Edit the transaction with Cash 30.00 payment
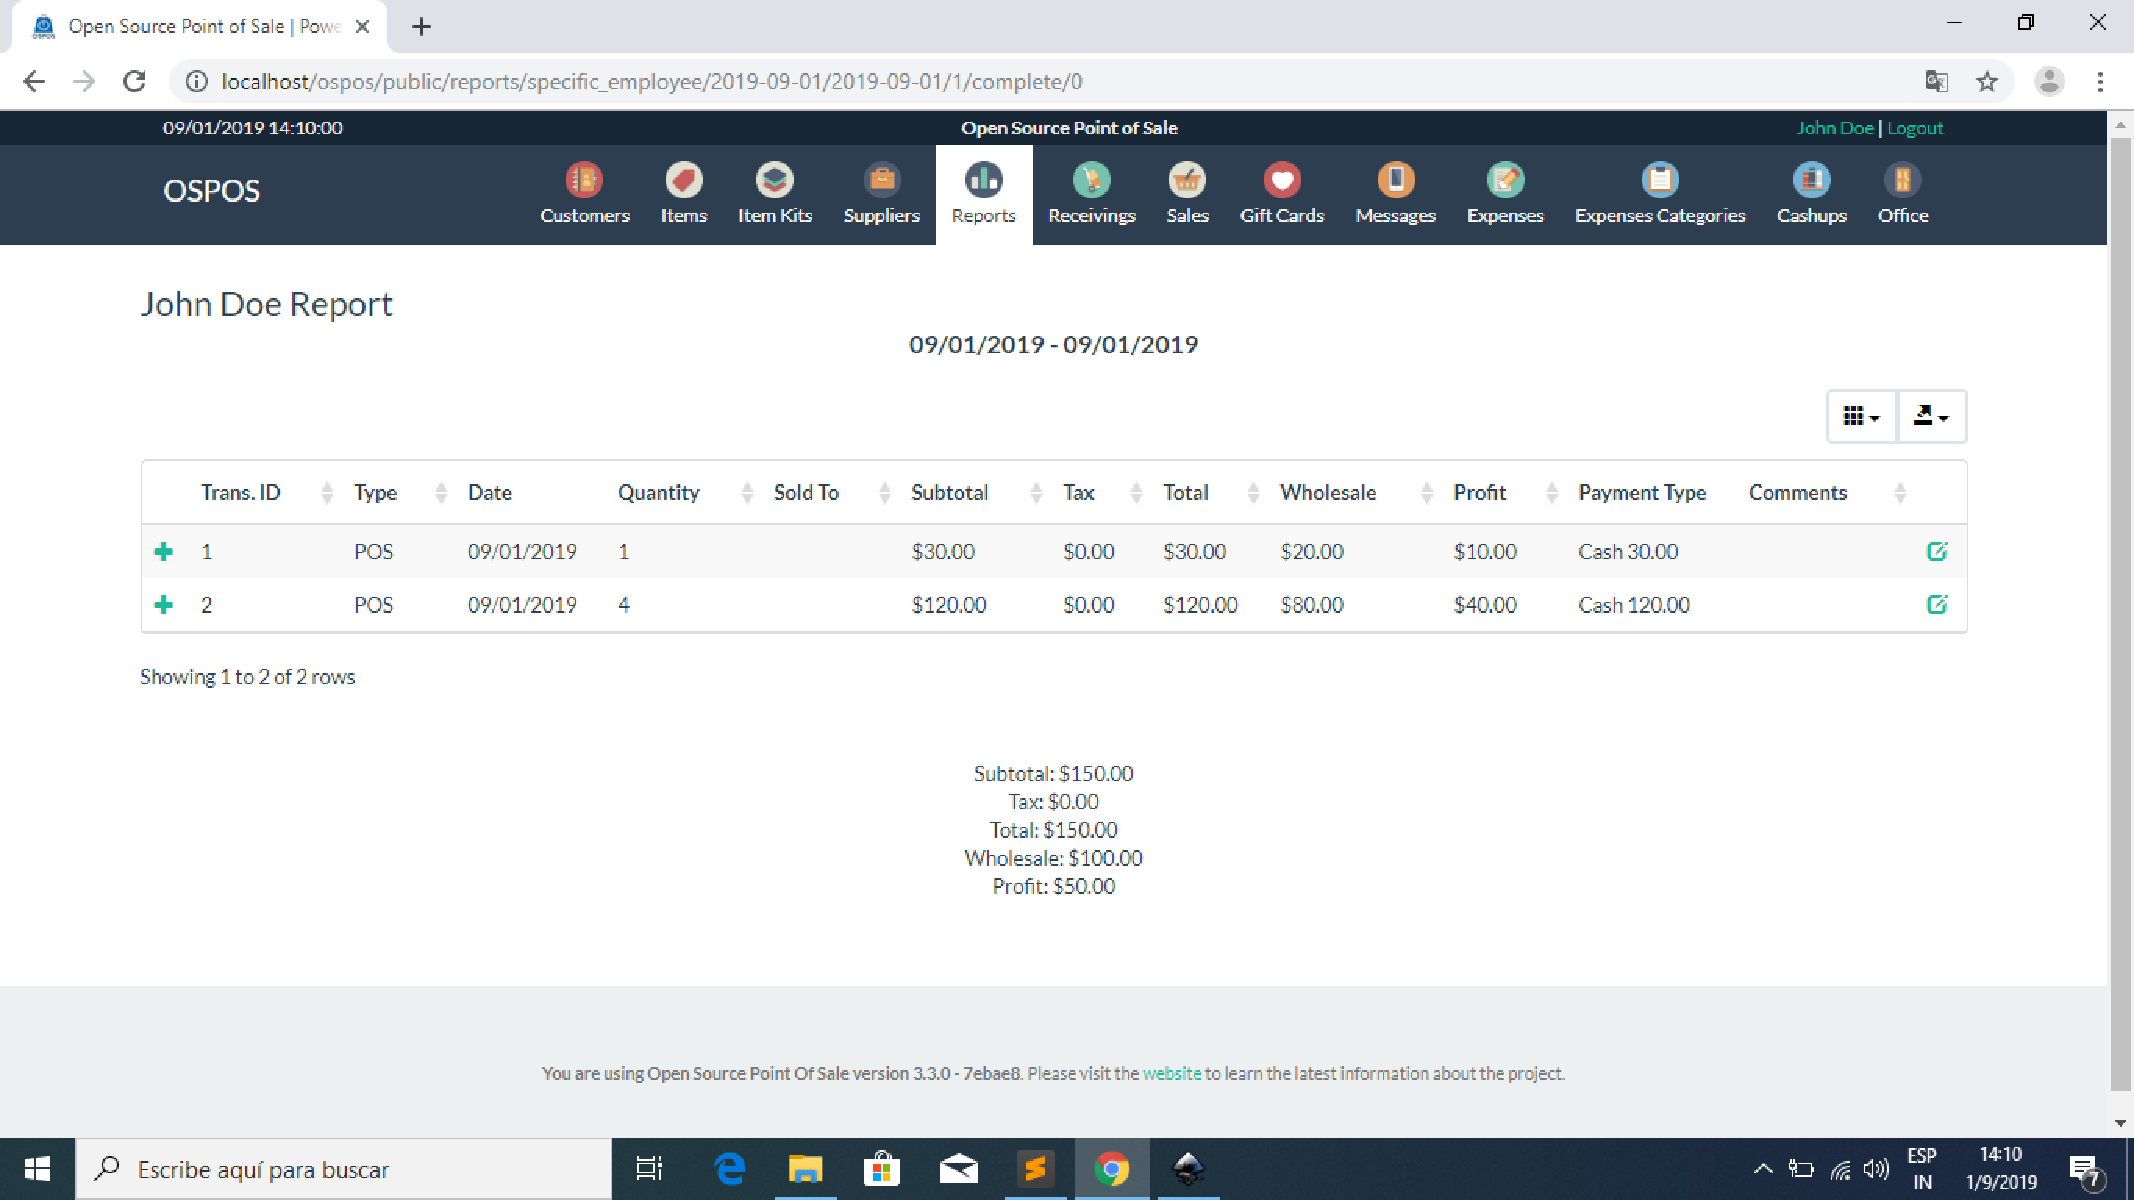 pos(1938,551)
